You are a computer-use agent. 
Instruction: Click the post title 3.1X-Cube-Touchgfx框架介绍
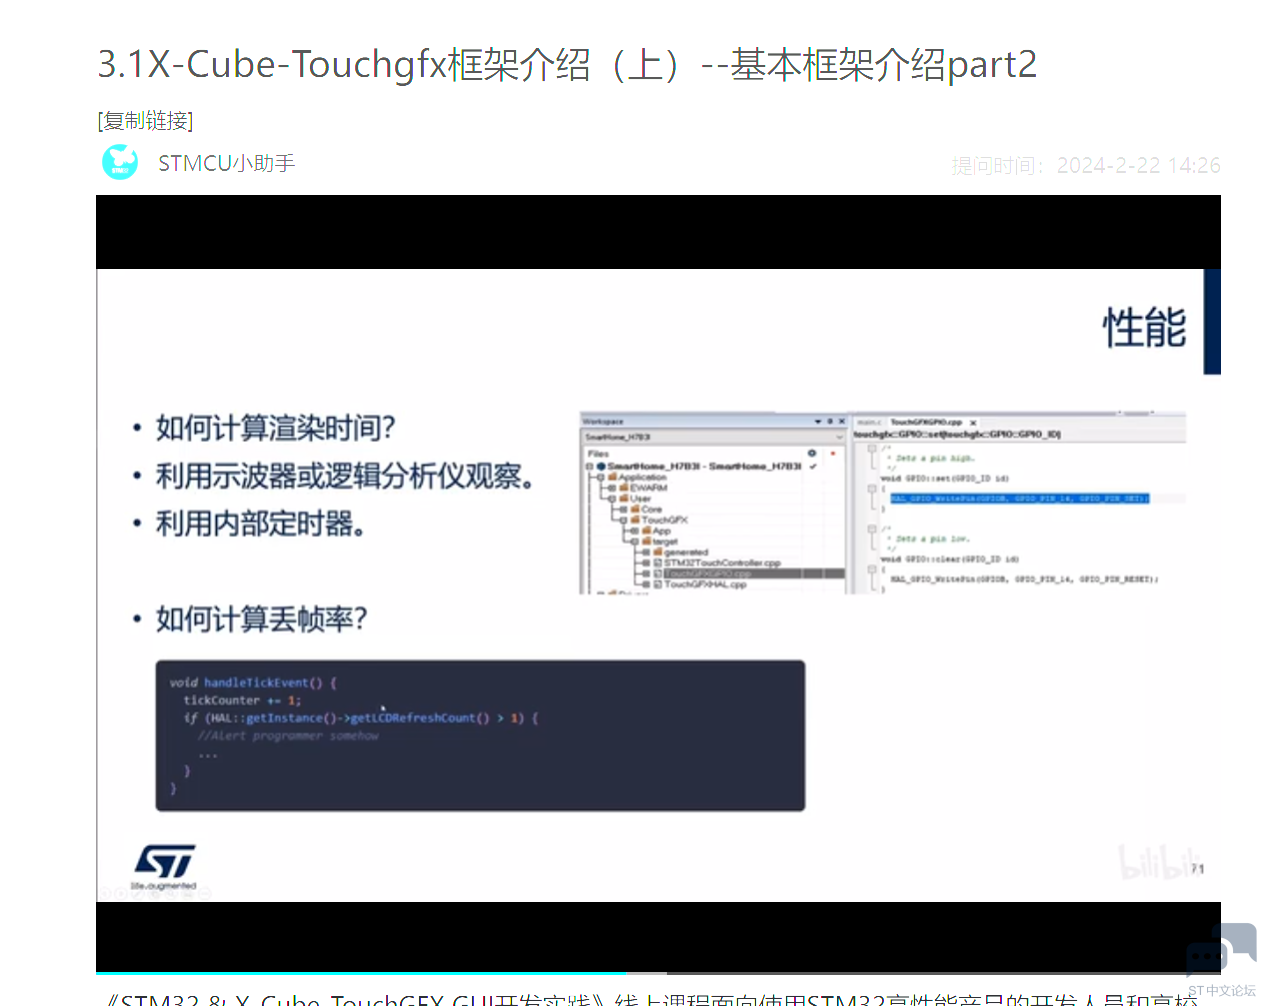(567, 65)
